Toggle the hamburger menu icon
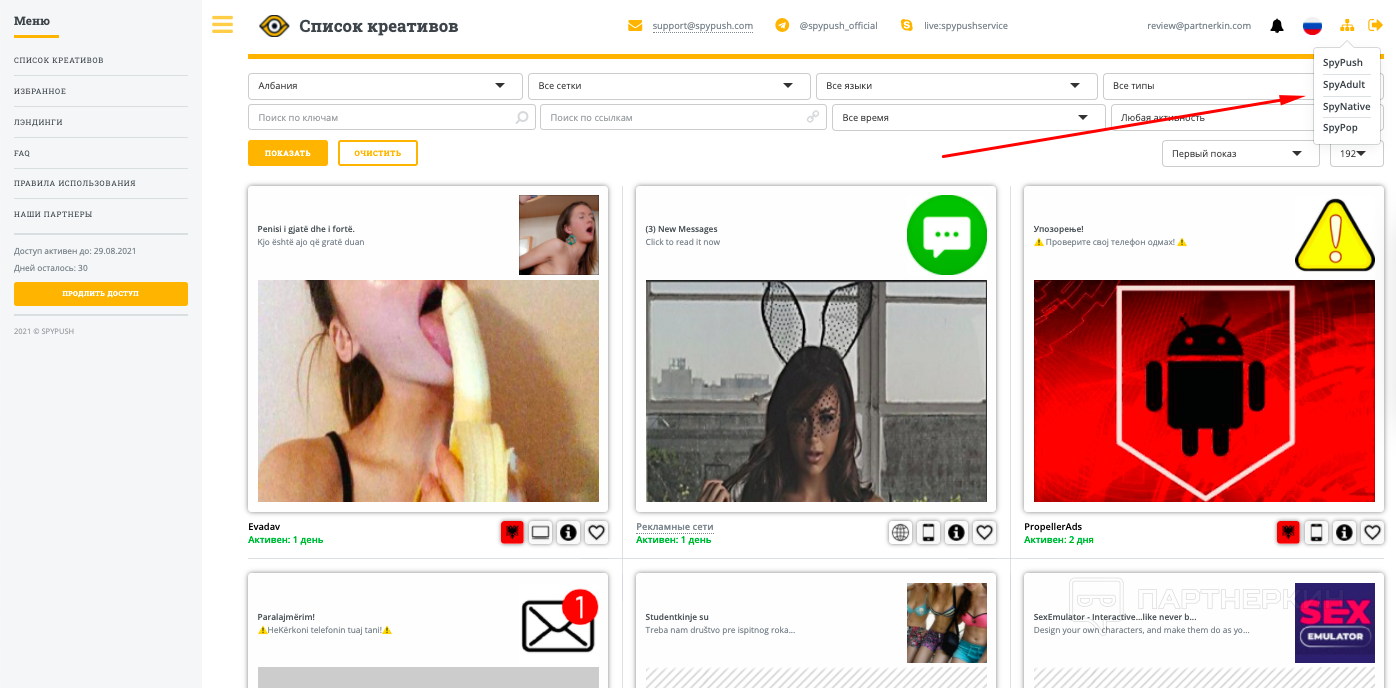Viewport: 1396px width, 688px height. coord(222,24)
